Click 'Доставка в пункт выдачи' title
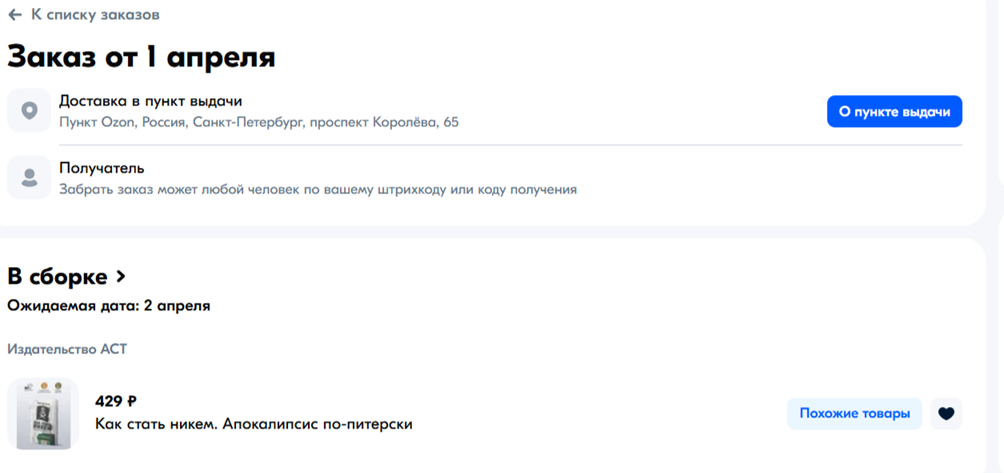Screen dimensions: 1004x473 coord(150,101)
